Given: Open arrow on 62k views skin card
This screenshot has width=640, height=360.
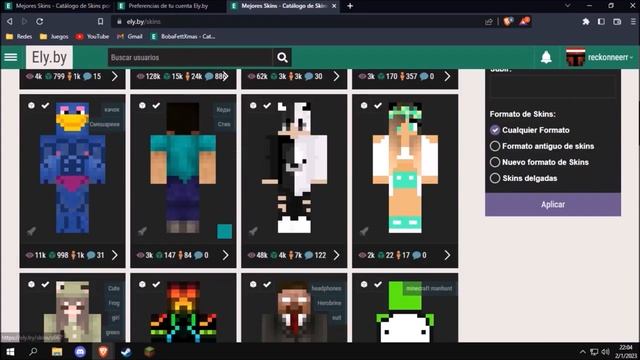Looking at the screenshot, I should [x=336, y=76].
